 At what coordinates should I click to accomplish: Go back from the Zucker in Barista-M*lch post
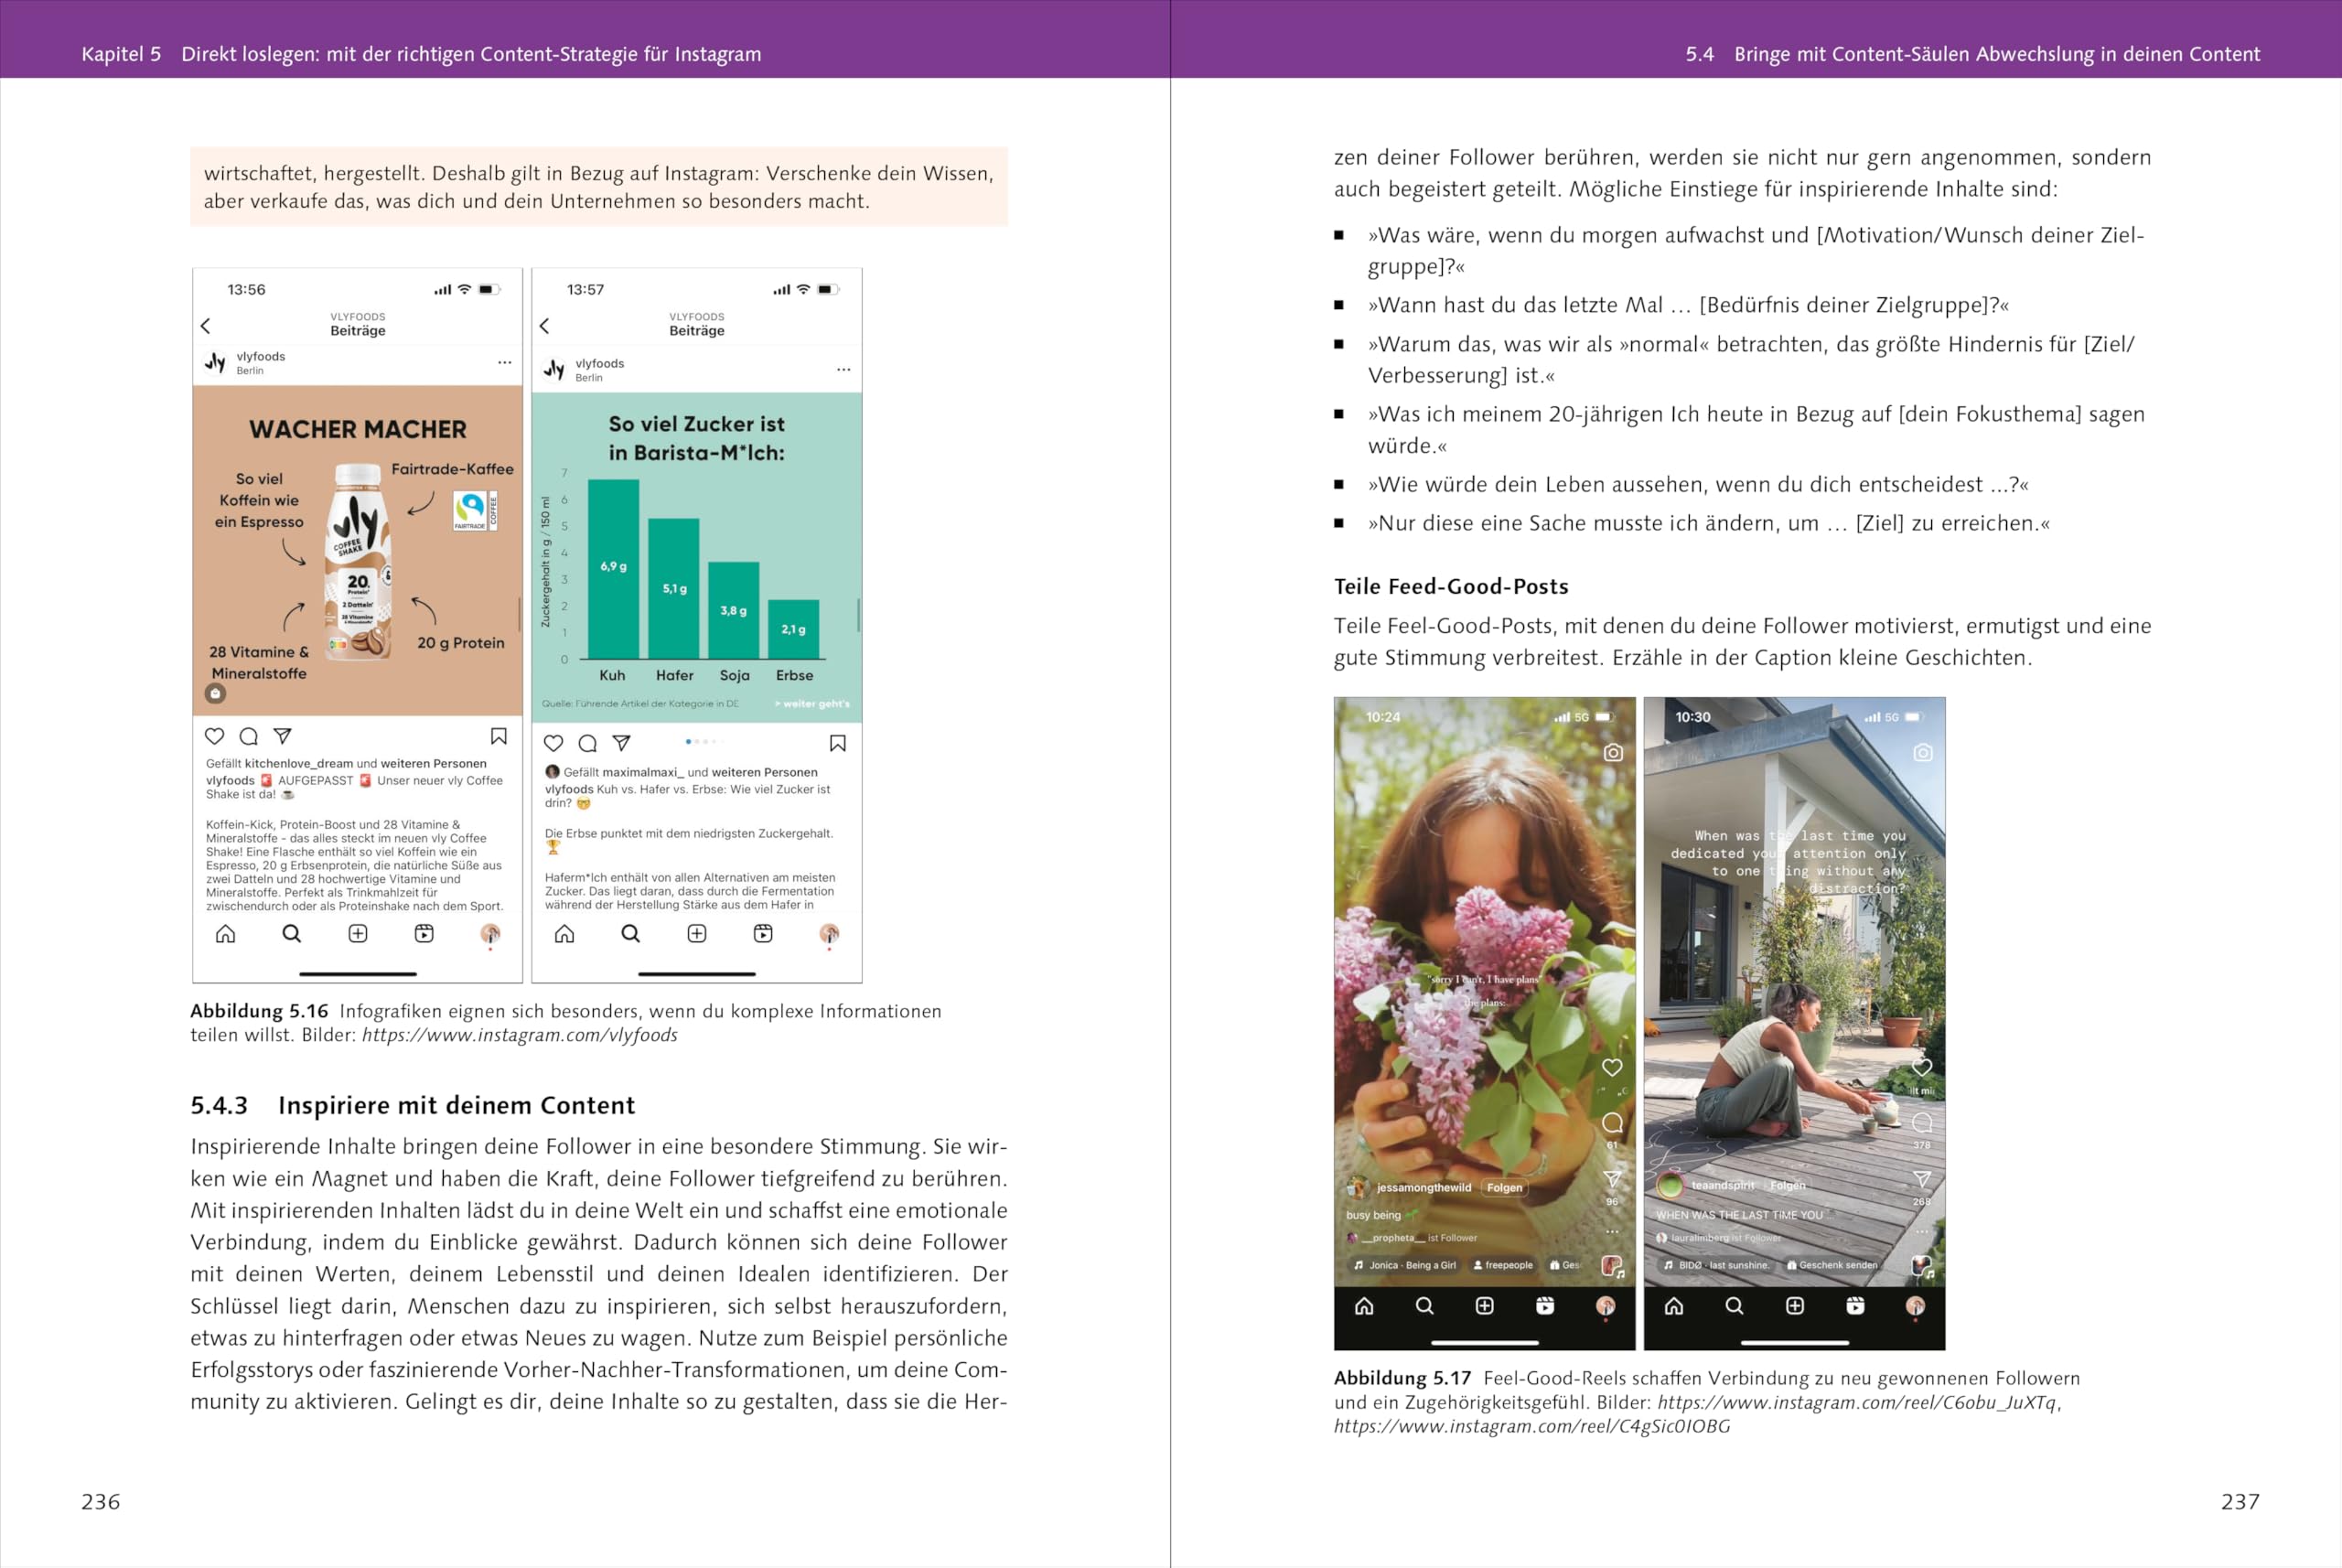pos(544,326)
